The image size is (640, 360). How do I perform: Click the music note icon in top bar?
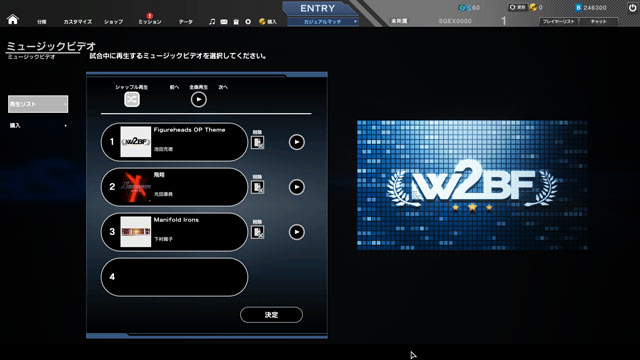[211, 22]
